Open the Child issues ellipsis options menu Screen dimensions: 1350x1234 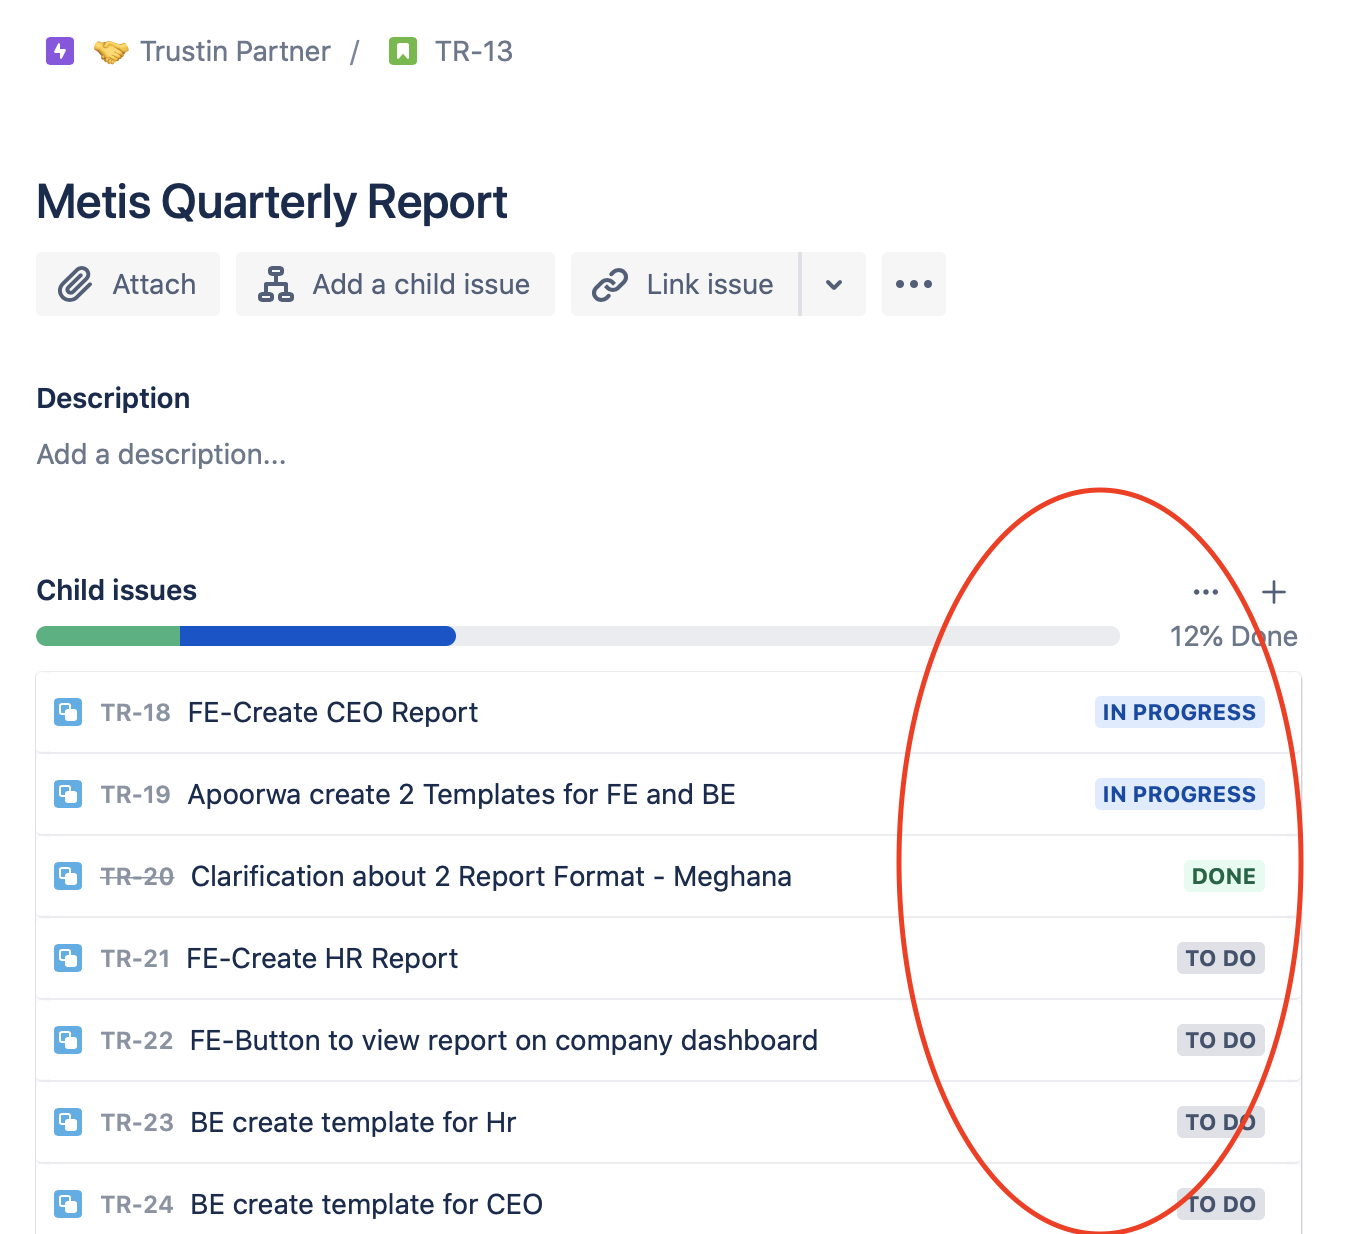pos(1206,592)
